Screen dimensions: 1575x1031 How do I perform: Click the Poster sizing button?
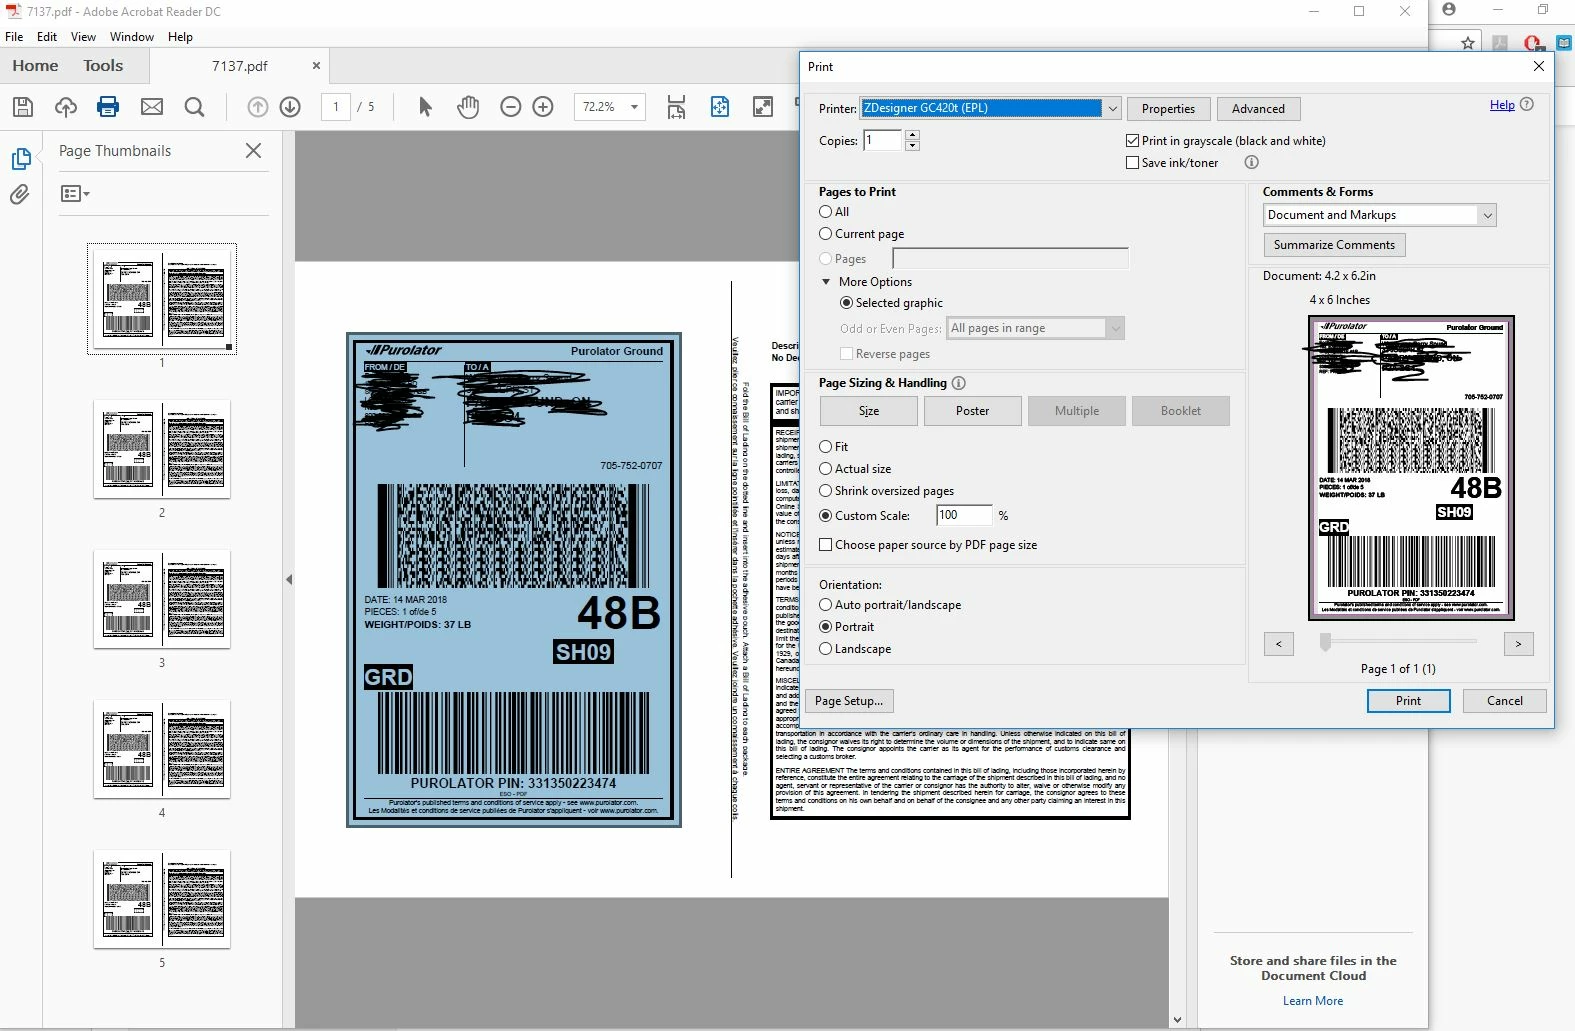pyautogui.click(x=972, y=411)
